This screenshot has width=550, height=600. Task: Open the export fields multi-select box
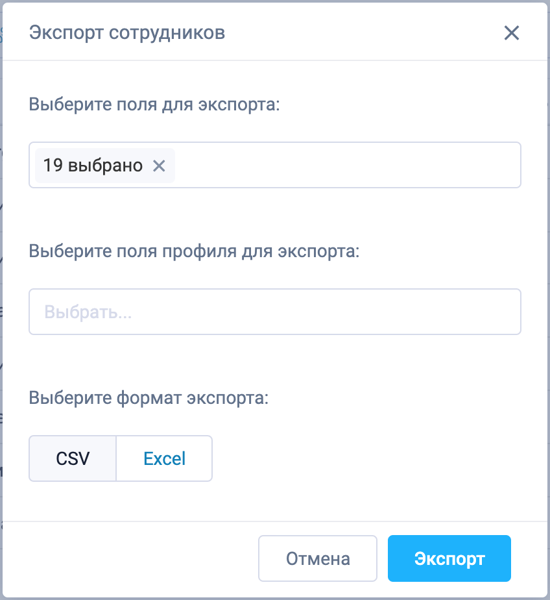(275, 165)
